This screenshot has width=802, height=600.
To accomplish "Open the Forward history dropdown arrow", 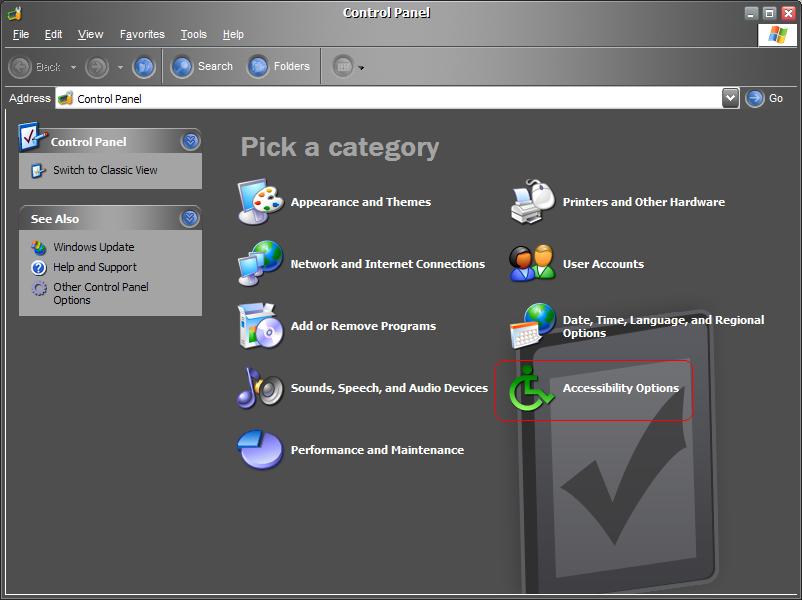I will [120, 67].
